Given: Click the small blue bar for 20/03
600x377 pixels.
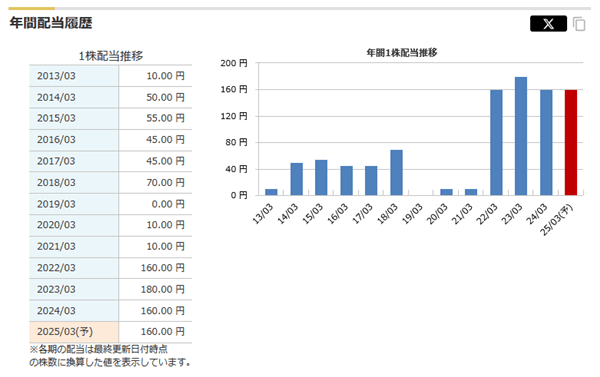Looking at the screenshot, I should click(x=447, y=192).
